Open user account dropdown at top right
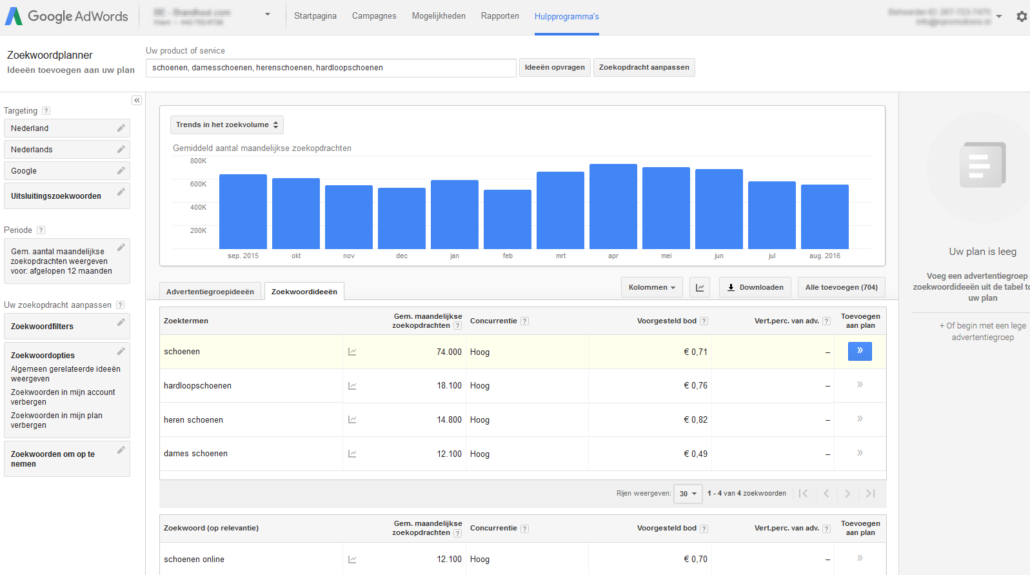Screen dimensions: 1030x575 point(999,16)
